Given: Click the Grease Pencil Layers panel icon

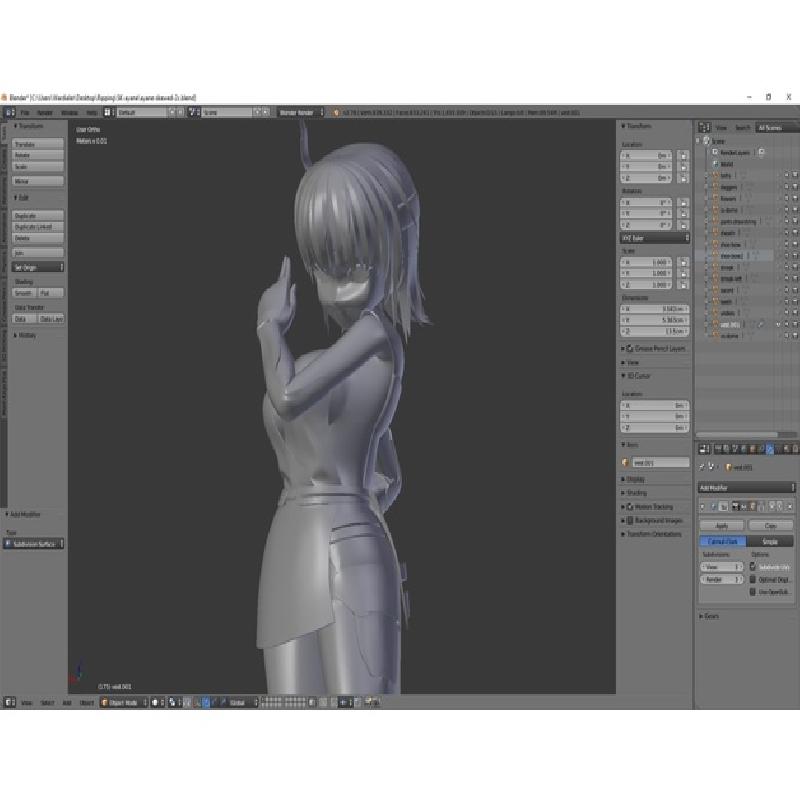Looking at the screenshot, I should click(630, 348).
